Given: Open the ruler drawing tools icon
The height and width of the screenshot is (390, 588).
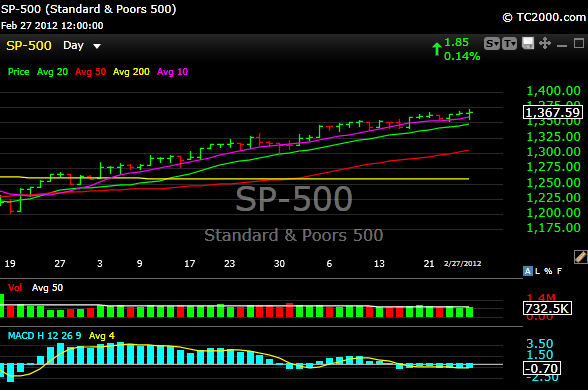Looking at the screenshot, I should 580,257.
